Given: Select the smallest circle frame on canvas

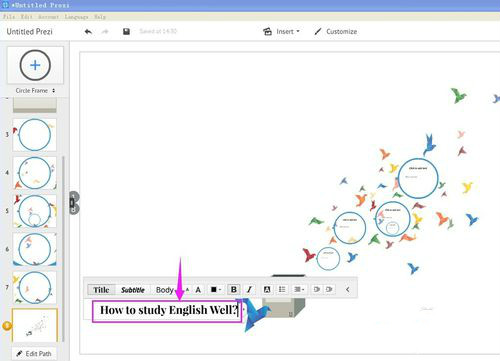Looking at the screenshot, I should [393, 228].
